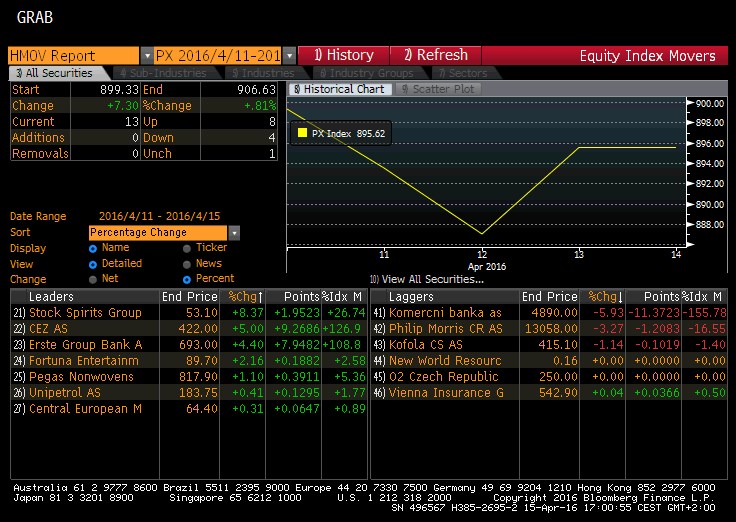This screenshot has height=522, width=736.
Task: Click the PX 2016/4/11 index field
Action: tap(218, 56)
